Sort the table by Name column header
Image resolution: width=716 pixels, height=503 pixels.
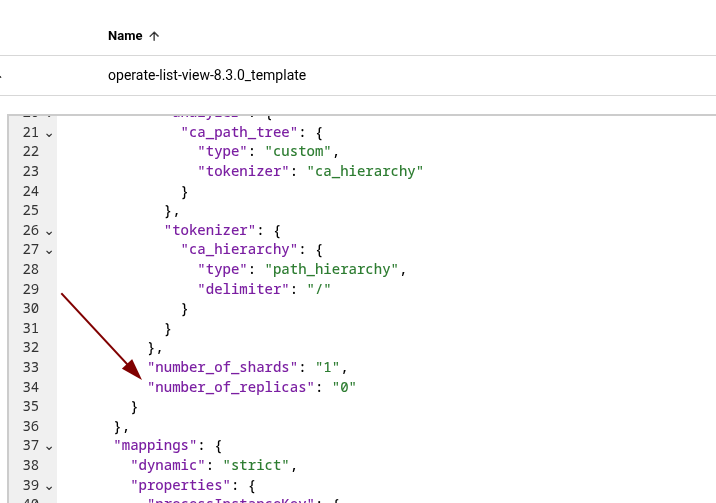125,36
